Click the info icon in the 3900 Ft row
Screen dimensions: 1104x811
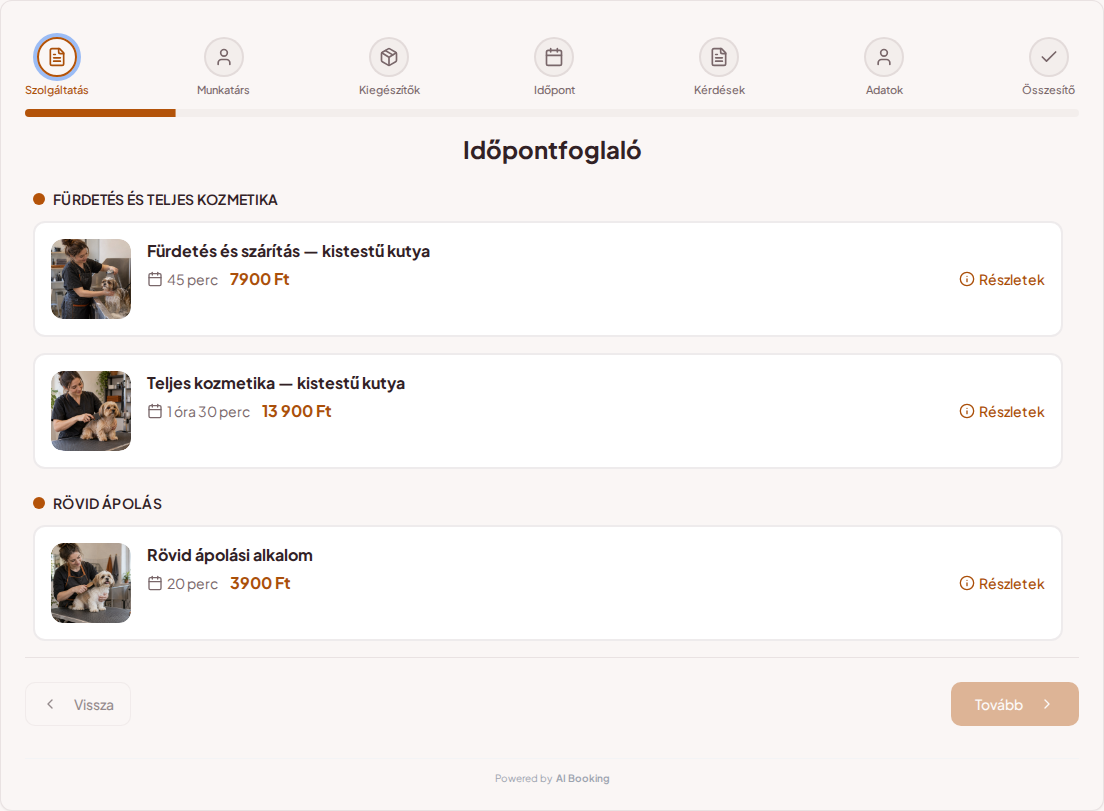(x=967, y=584)
